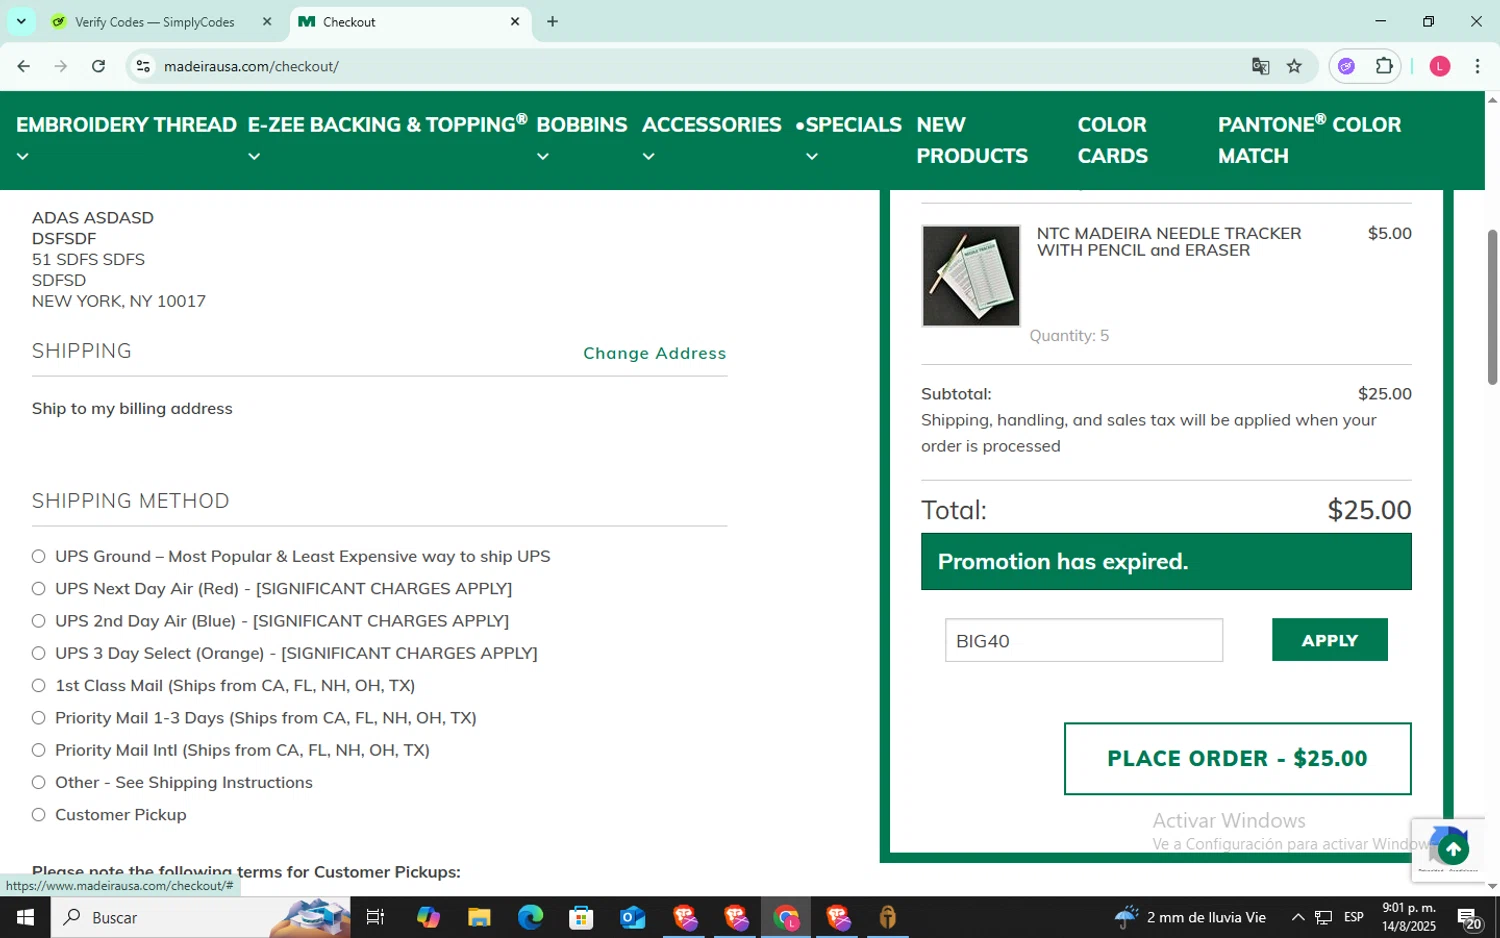This screenshot has width=1500, height=938.
Task: Select UPS Next Day Air (Red) option
Action: click(39, 588)
